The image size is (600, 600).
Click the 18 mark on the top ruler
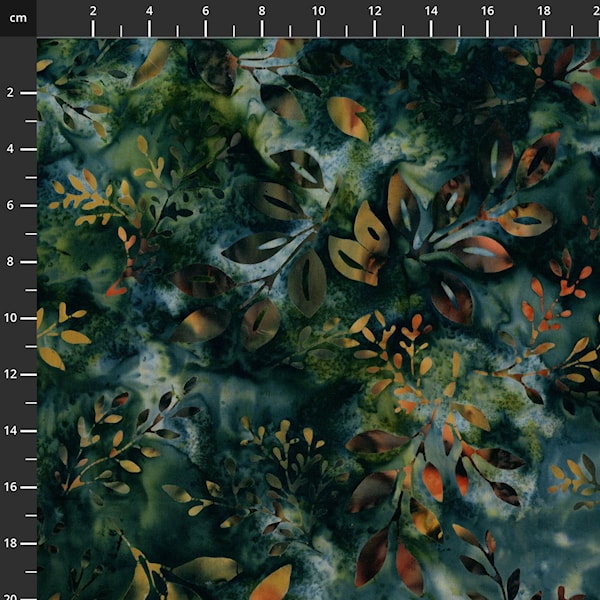[x=542, y=10]
